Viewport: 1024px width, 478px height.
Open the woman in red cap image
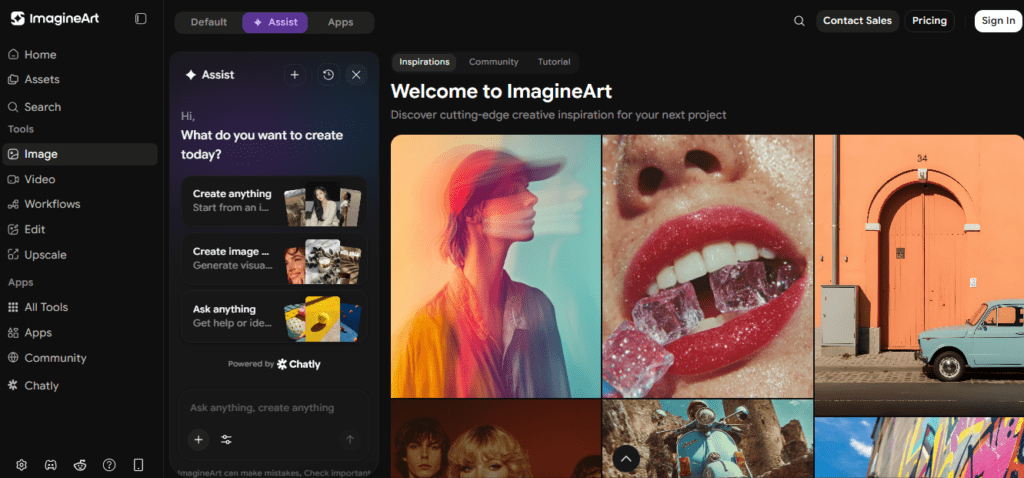point(496,266)
